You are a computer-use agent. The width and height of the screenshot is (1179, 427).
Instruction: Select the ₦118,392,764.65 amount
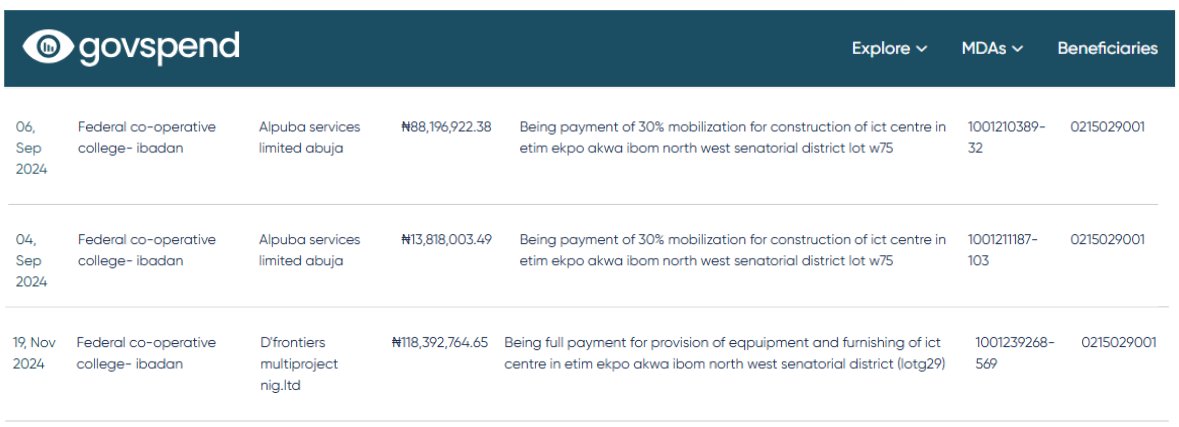click(x=440, y=342)
